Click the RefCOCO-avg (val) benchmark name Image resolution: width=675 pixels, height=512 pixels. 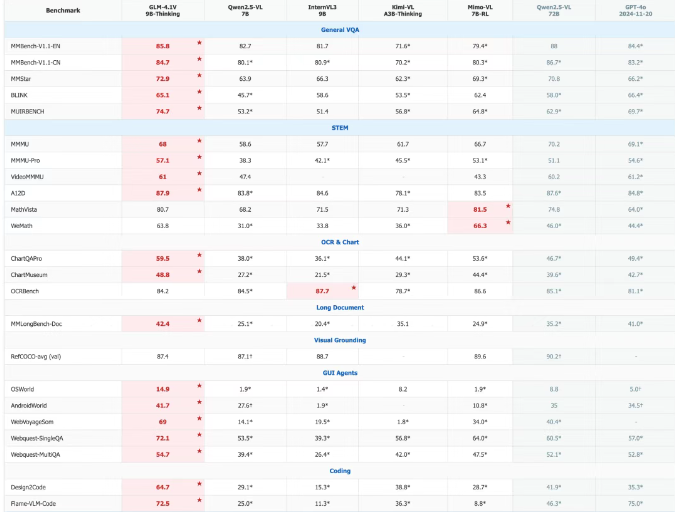point(36,357)
